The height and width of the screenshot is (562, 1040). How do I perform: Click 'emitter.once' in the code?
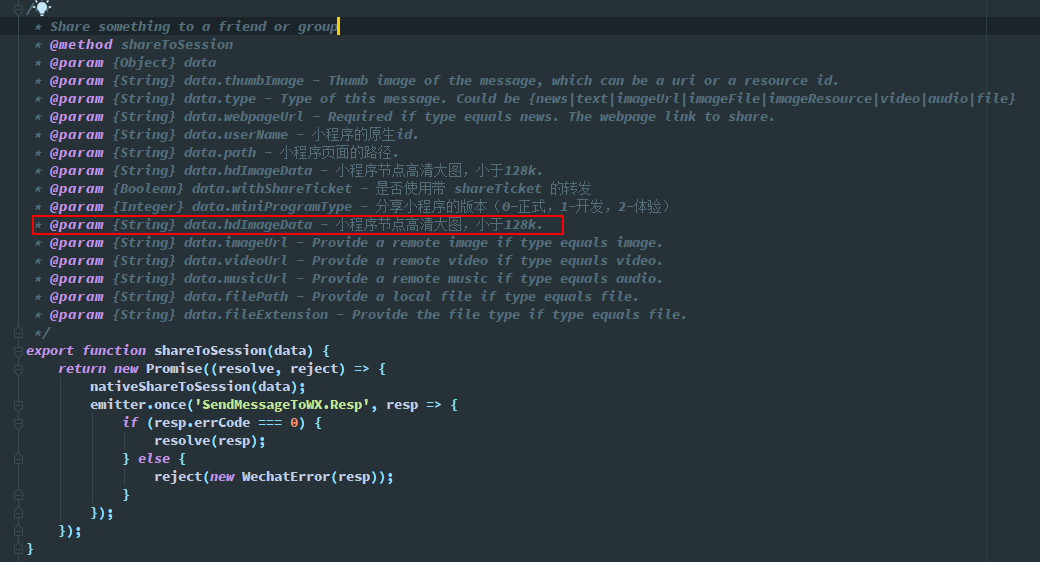(x=138, y=404)
